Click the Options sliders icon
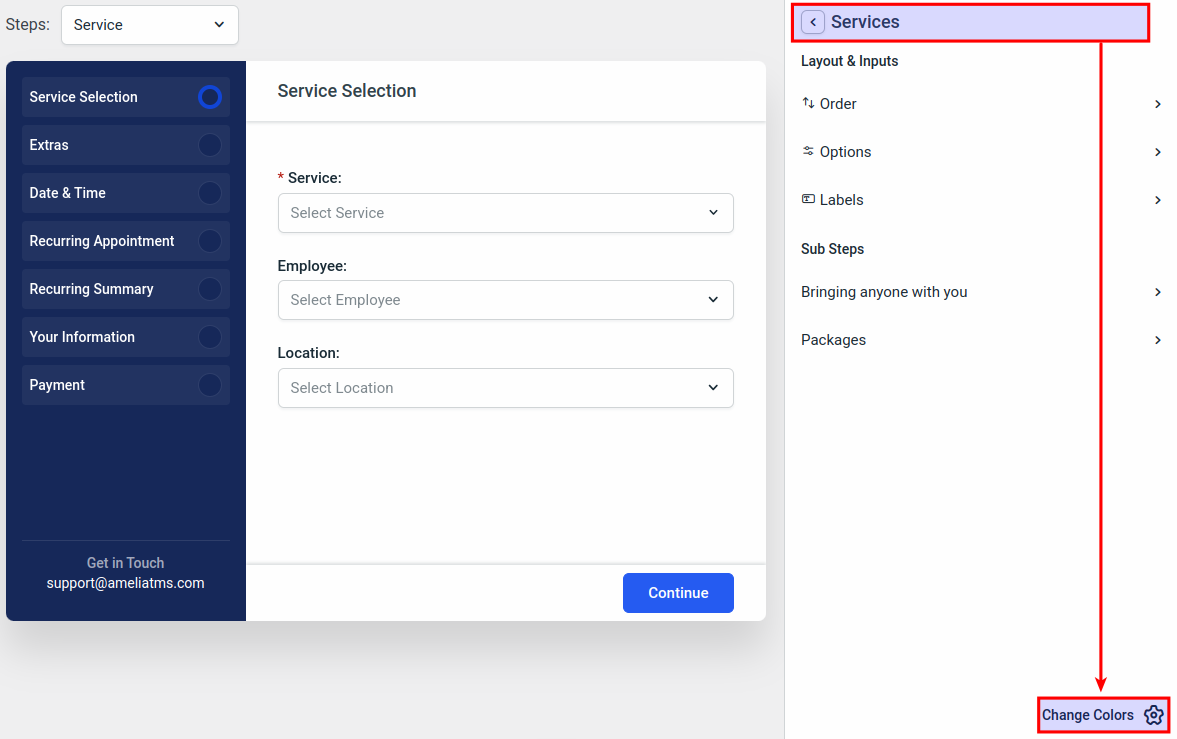 pos(808,151)
